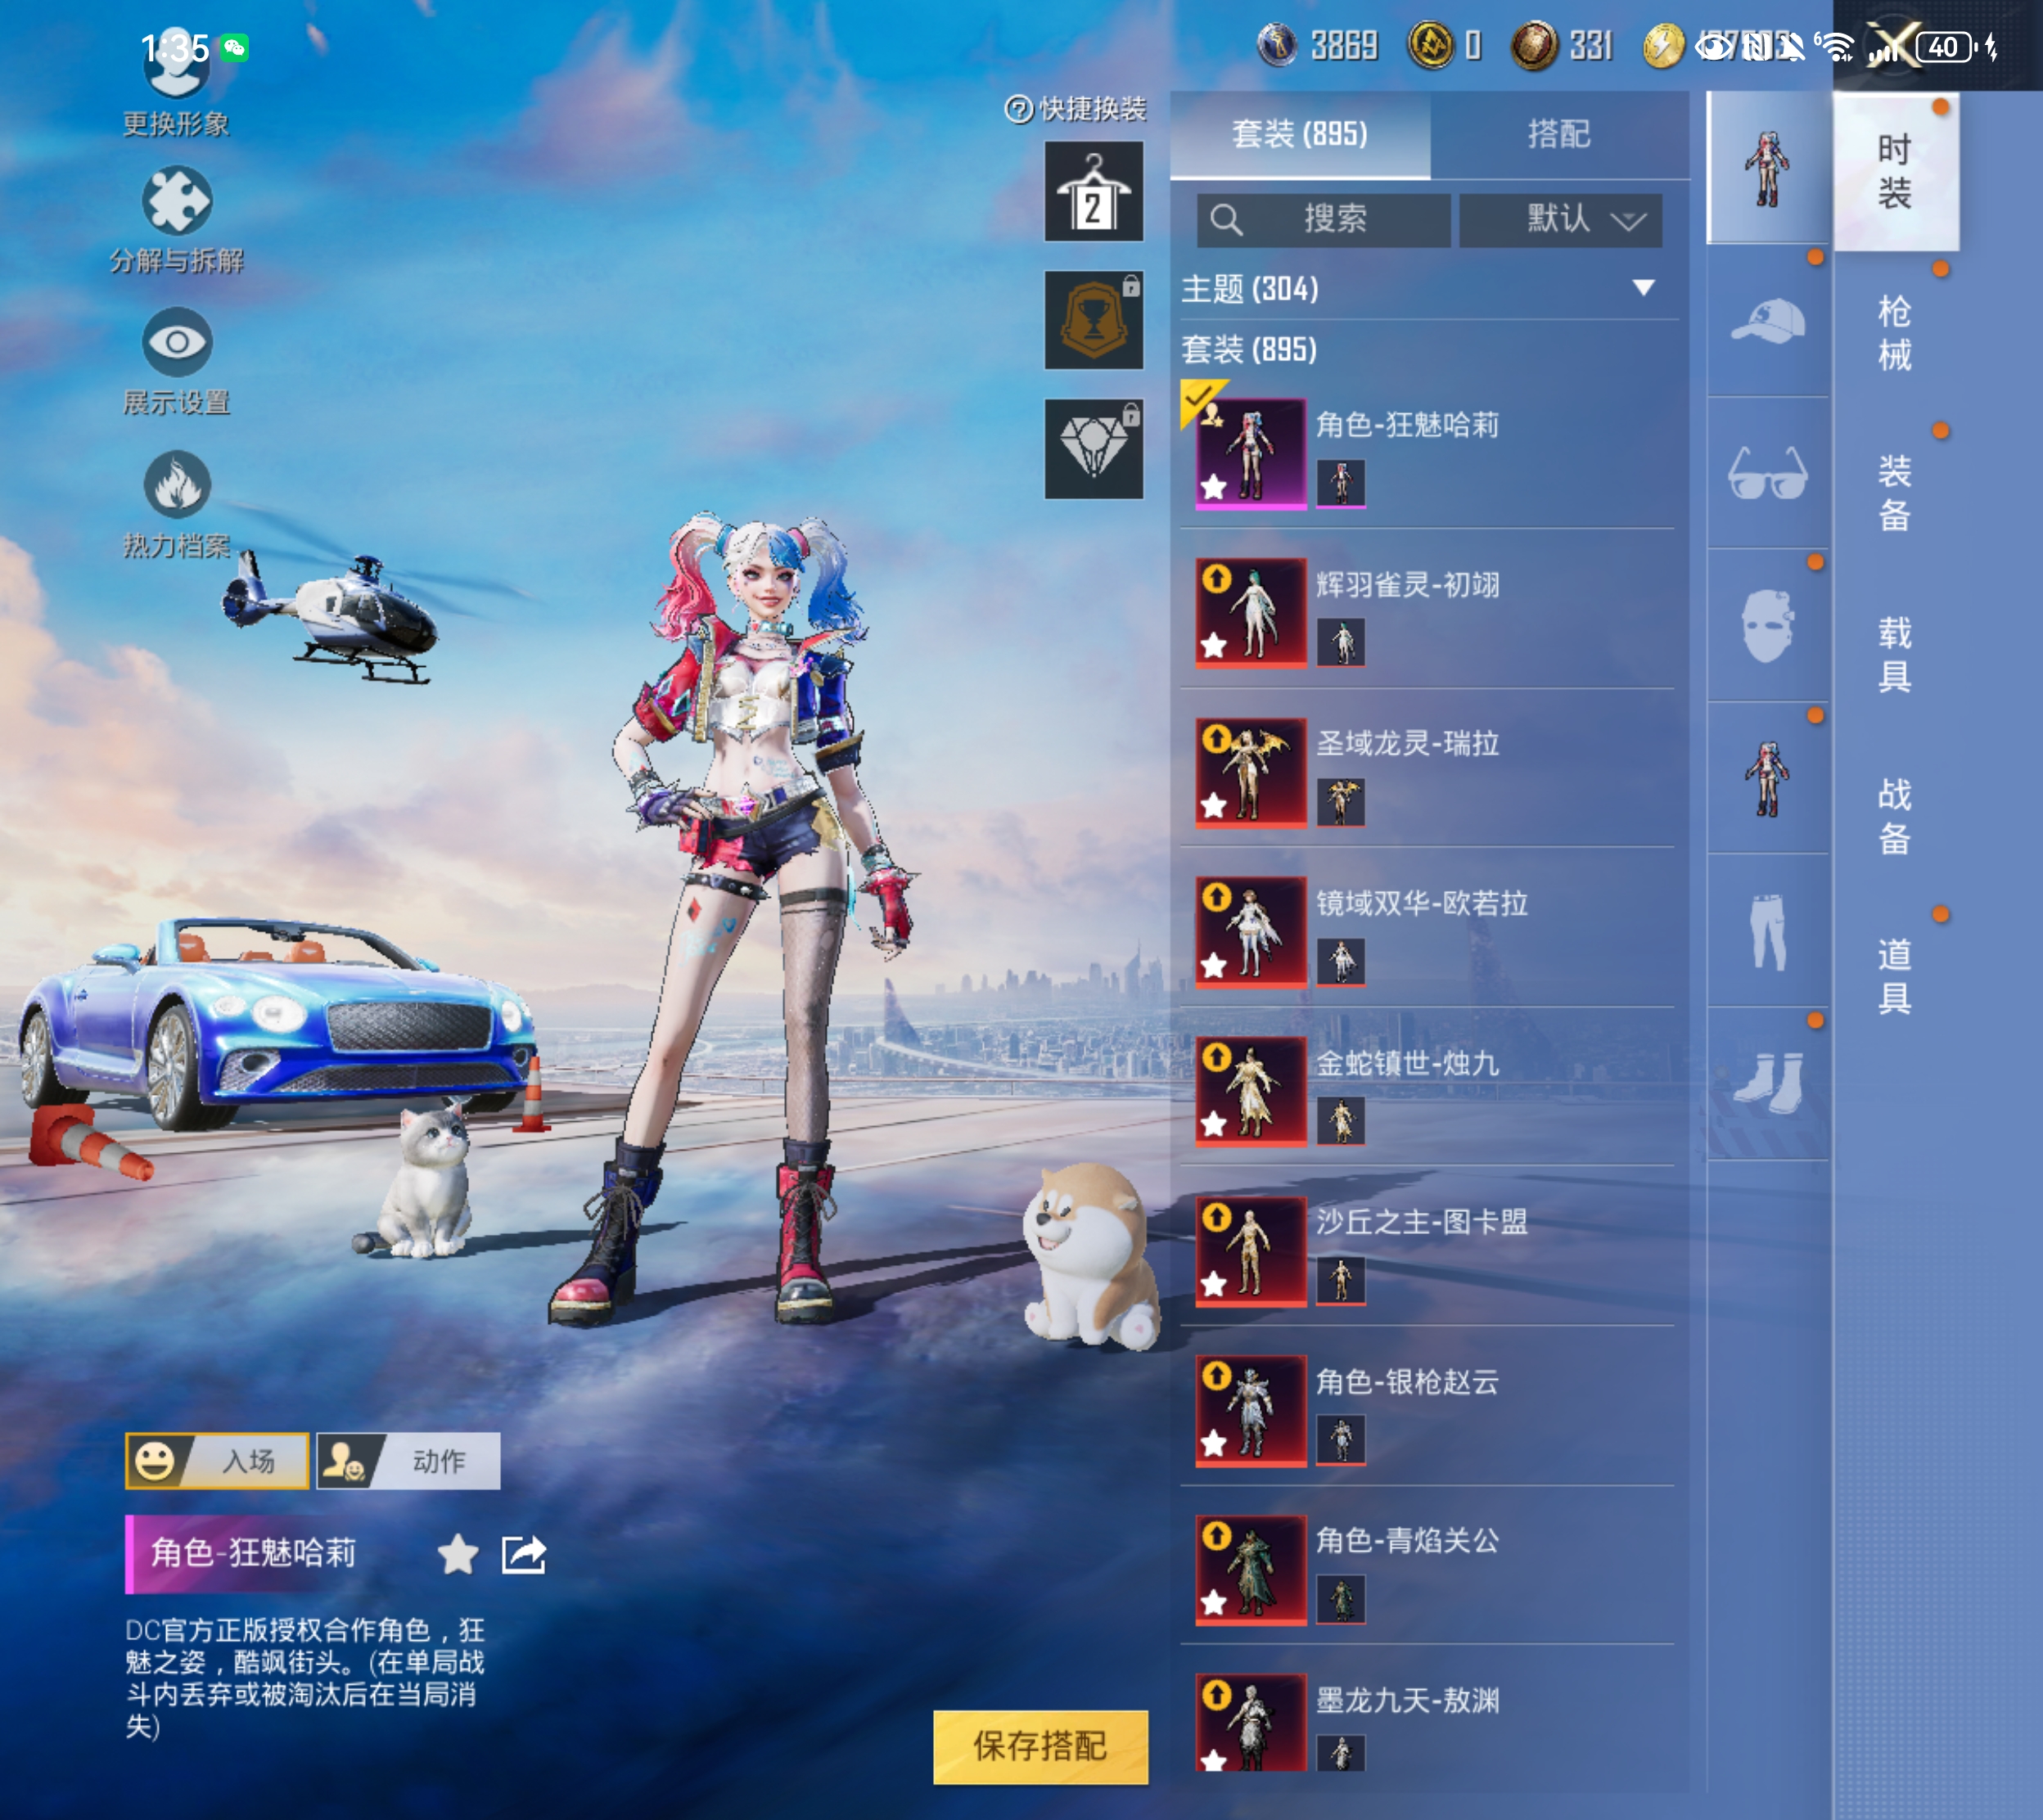Select quick outfit hanger slot 2

click(x=1094, y=191)
